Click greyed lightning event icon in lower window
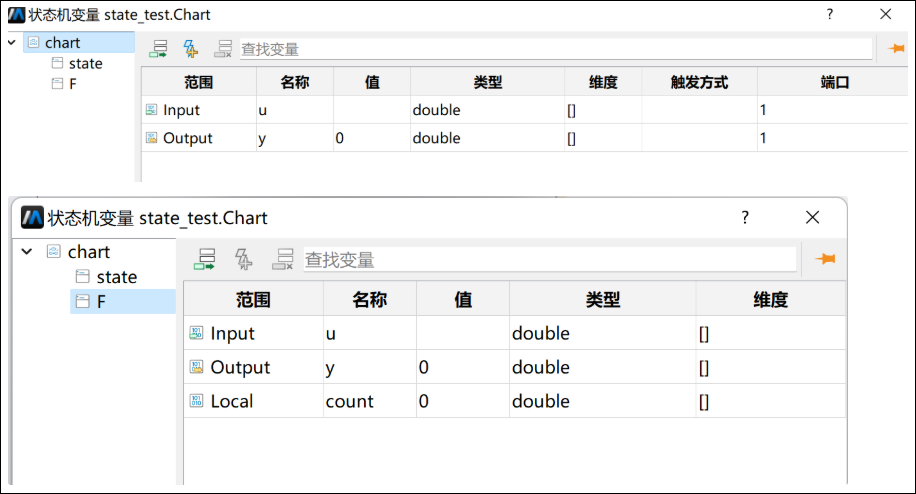916x494 pixels. coord(244,259)
